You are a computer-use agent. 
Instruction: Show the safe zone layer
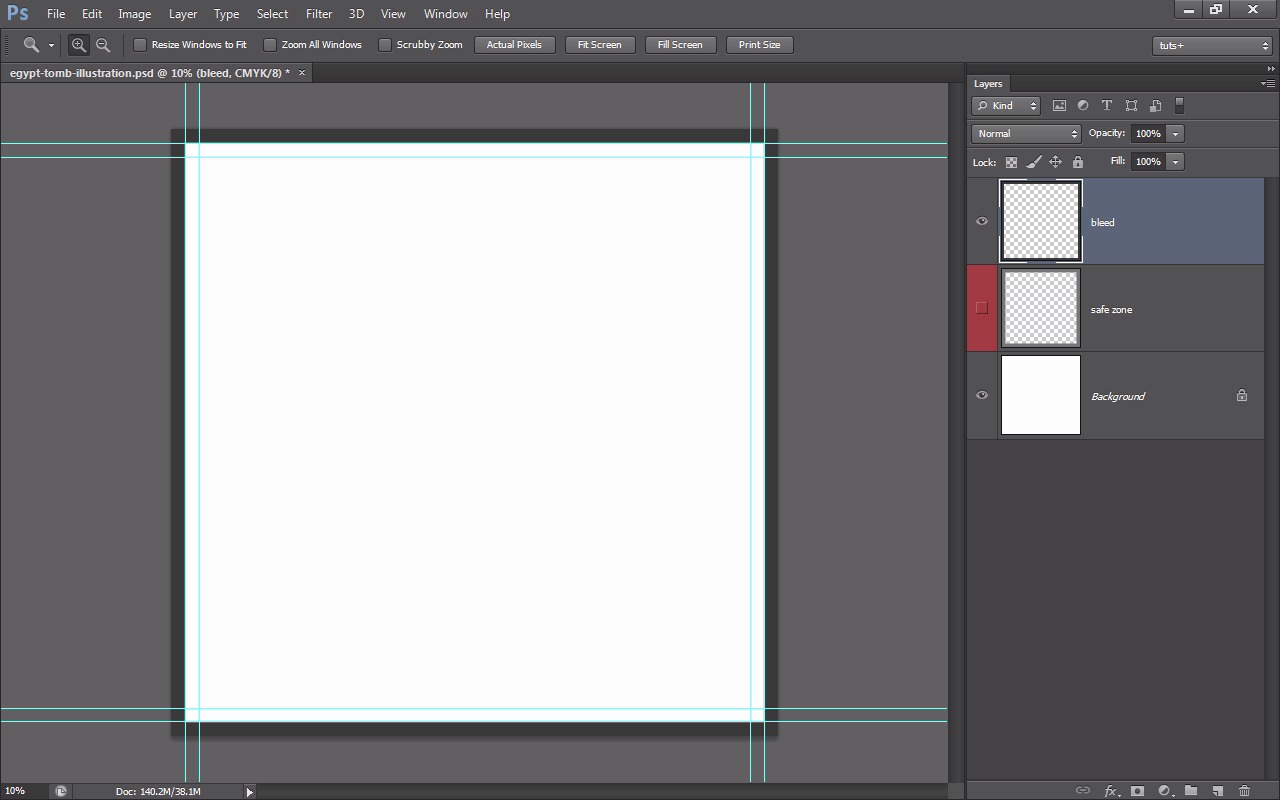[982, 308]
